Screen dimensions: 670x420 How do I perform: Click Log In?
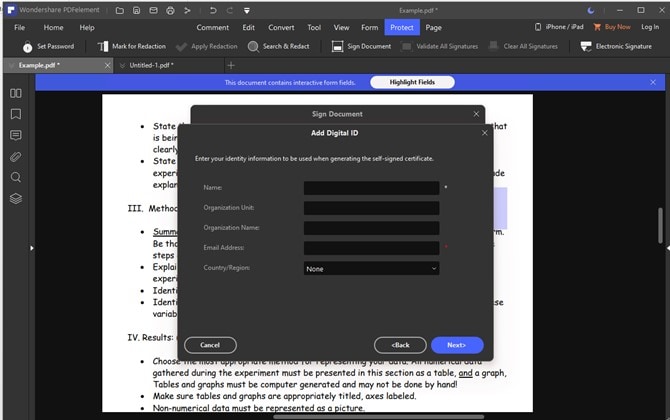650,27
